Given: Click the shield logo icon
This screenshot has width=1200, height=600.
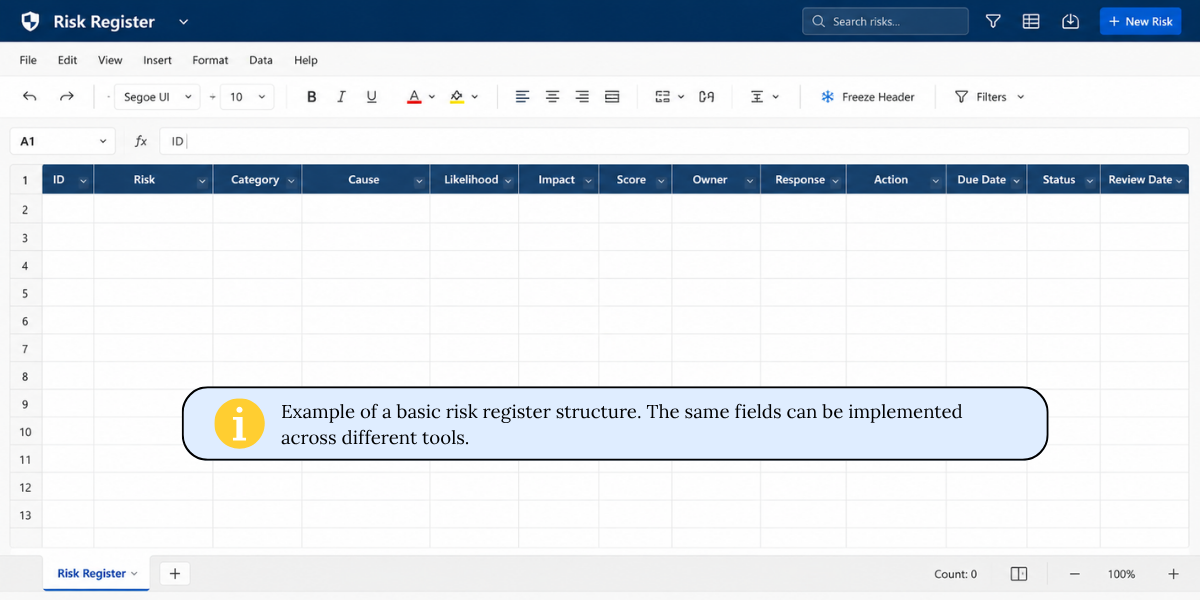Looking at the screenshot, I should (31, 21).
